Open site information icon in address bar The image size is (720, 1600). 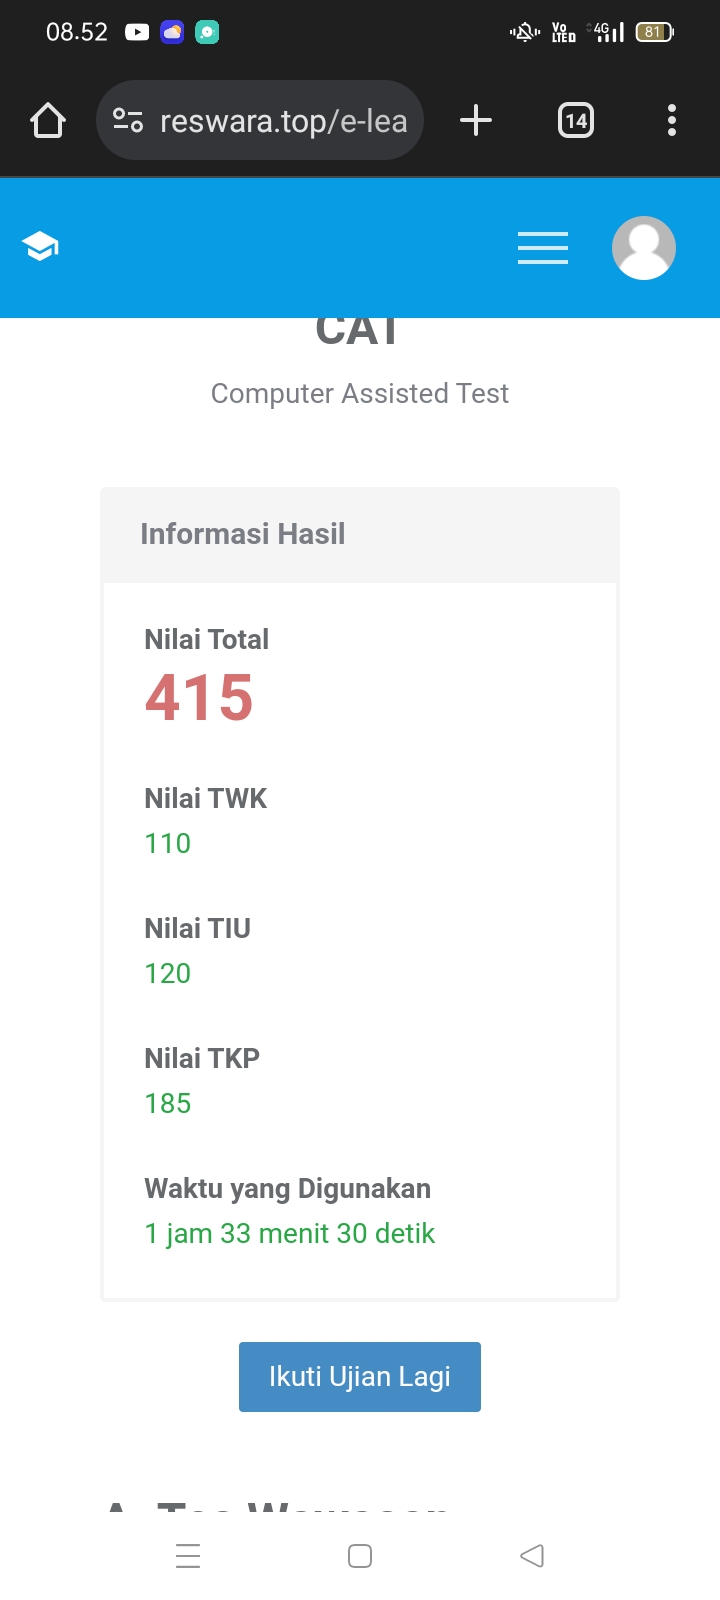click(128, 121)
